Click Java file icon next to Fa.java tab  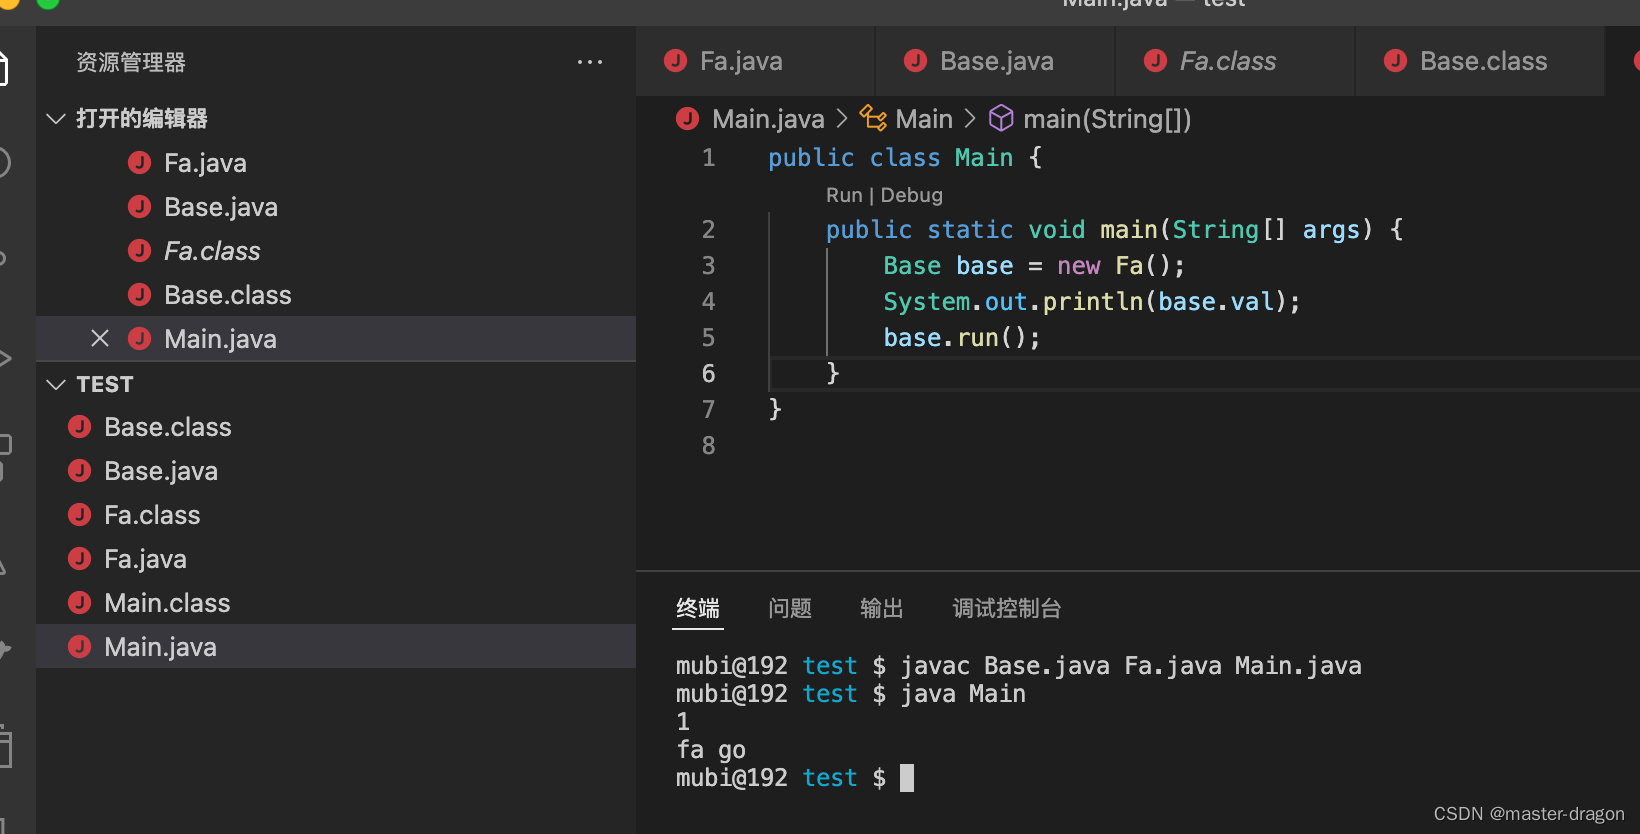coord(676,61)
